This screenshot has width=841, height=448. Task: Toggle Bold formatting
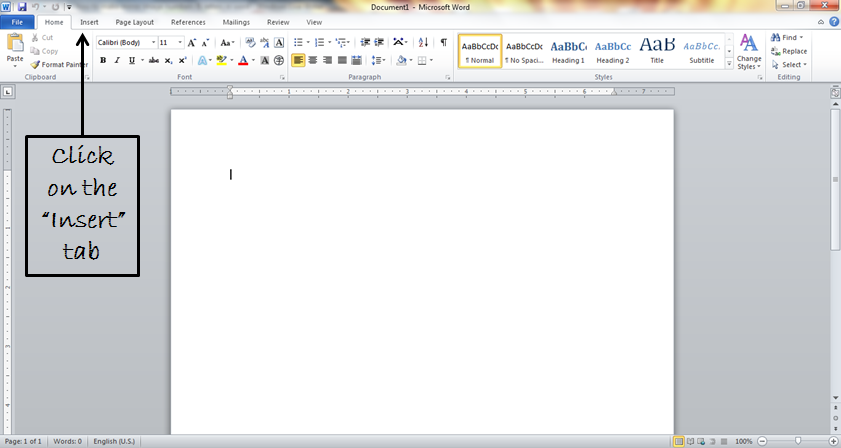103,61
